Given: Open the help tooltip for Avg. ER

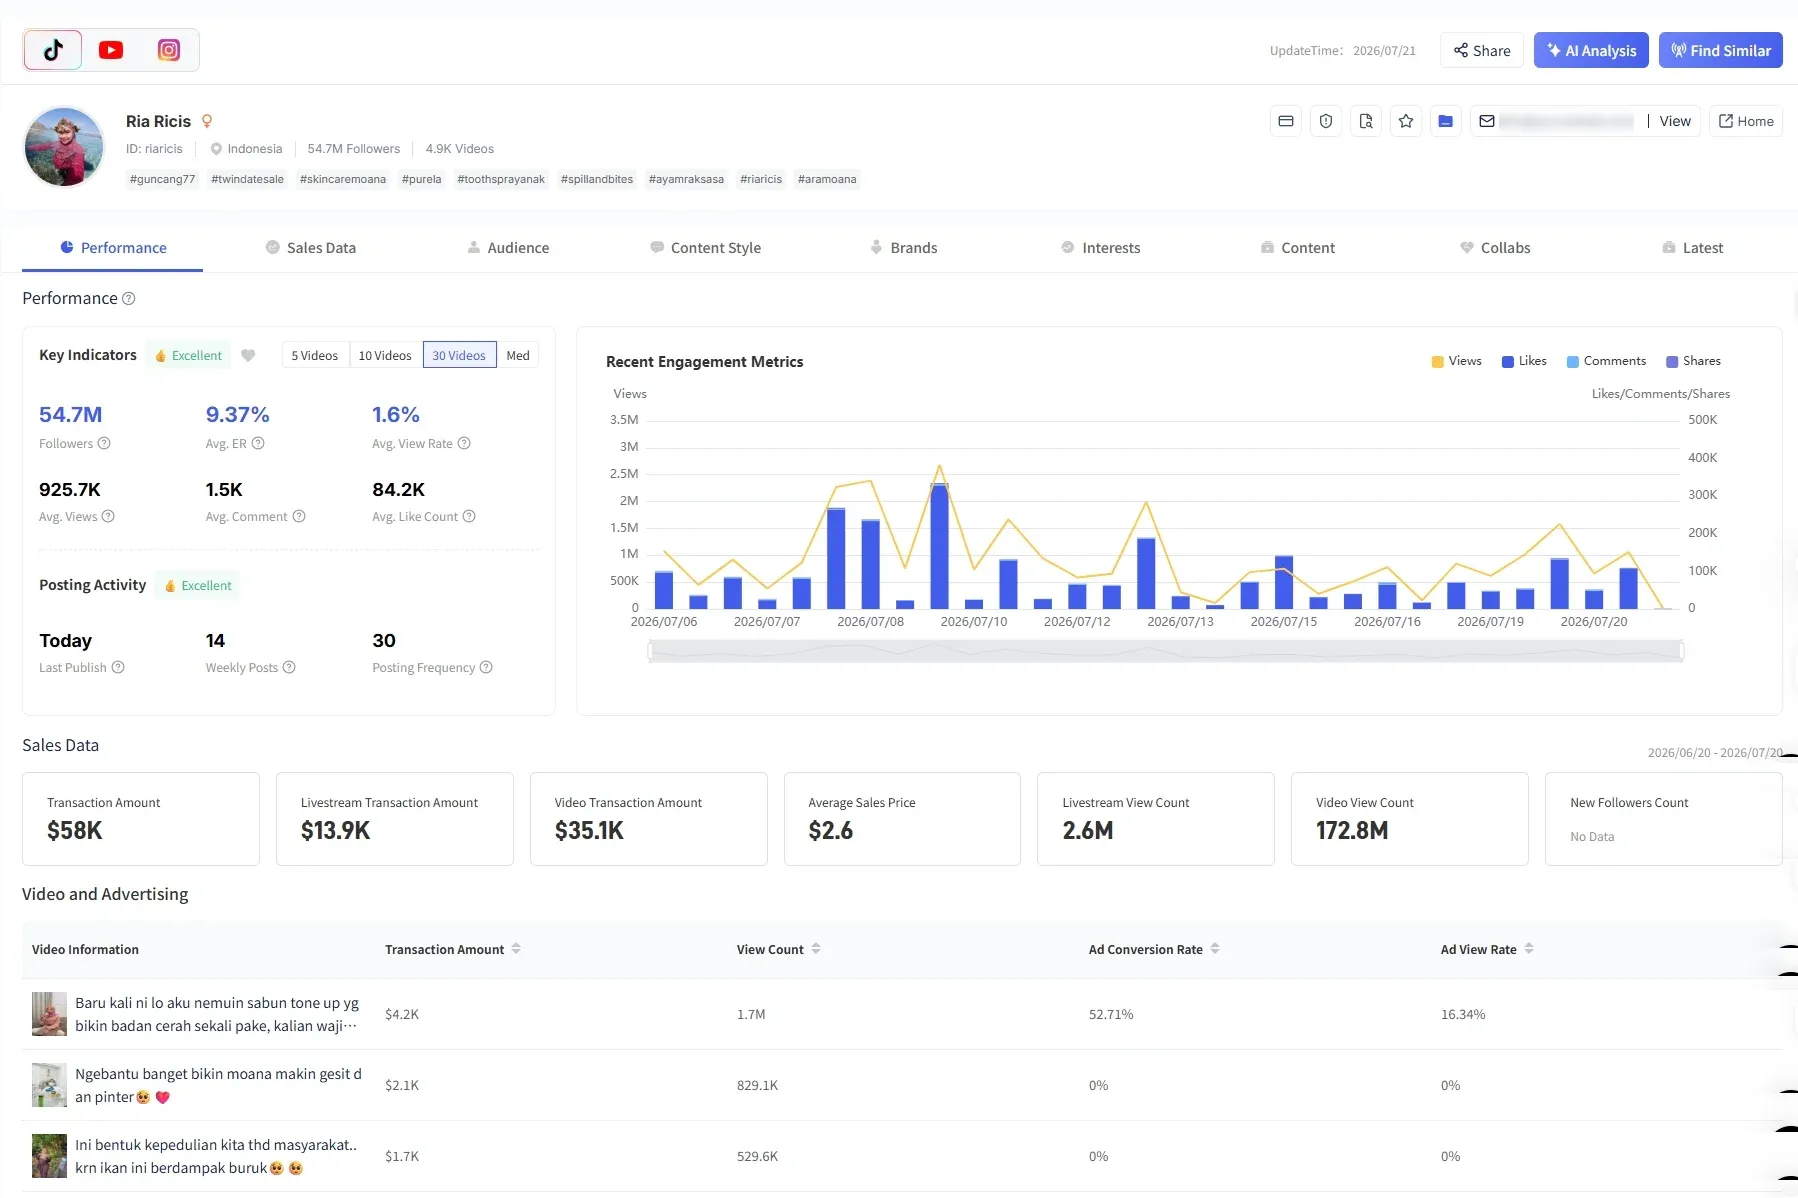Looking at the screenshot, I should [258, 443].
